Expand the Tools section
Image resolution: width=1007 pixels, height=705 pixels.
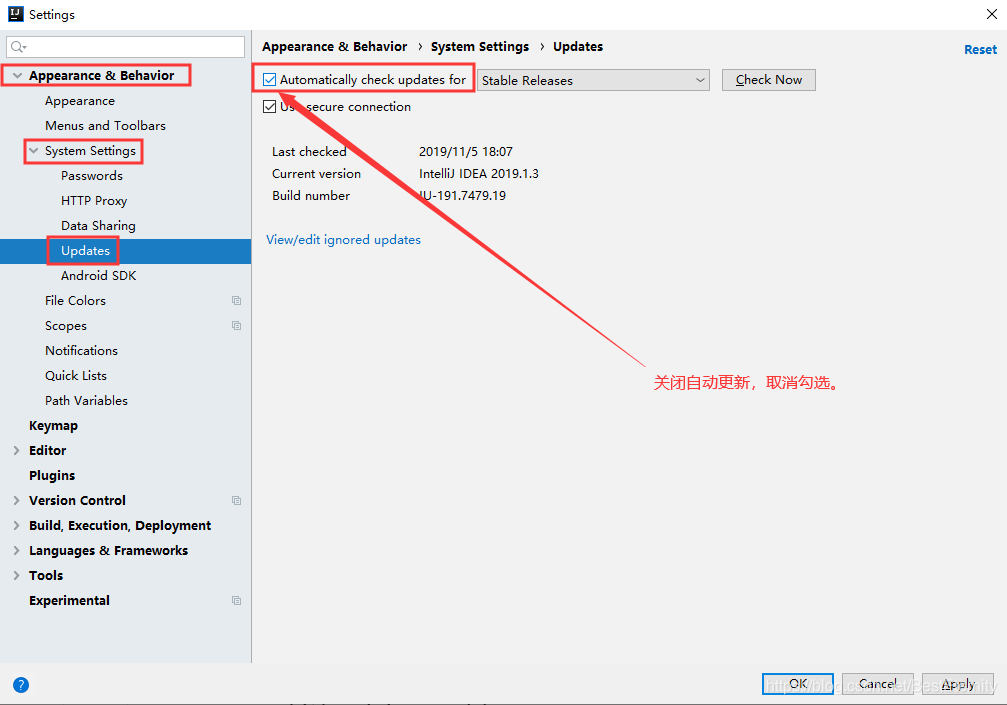click(x=17, y=575)
